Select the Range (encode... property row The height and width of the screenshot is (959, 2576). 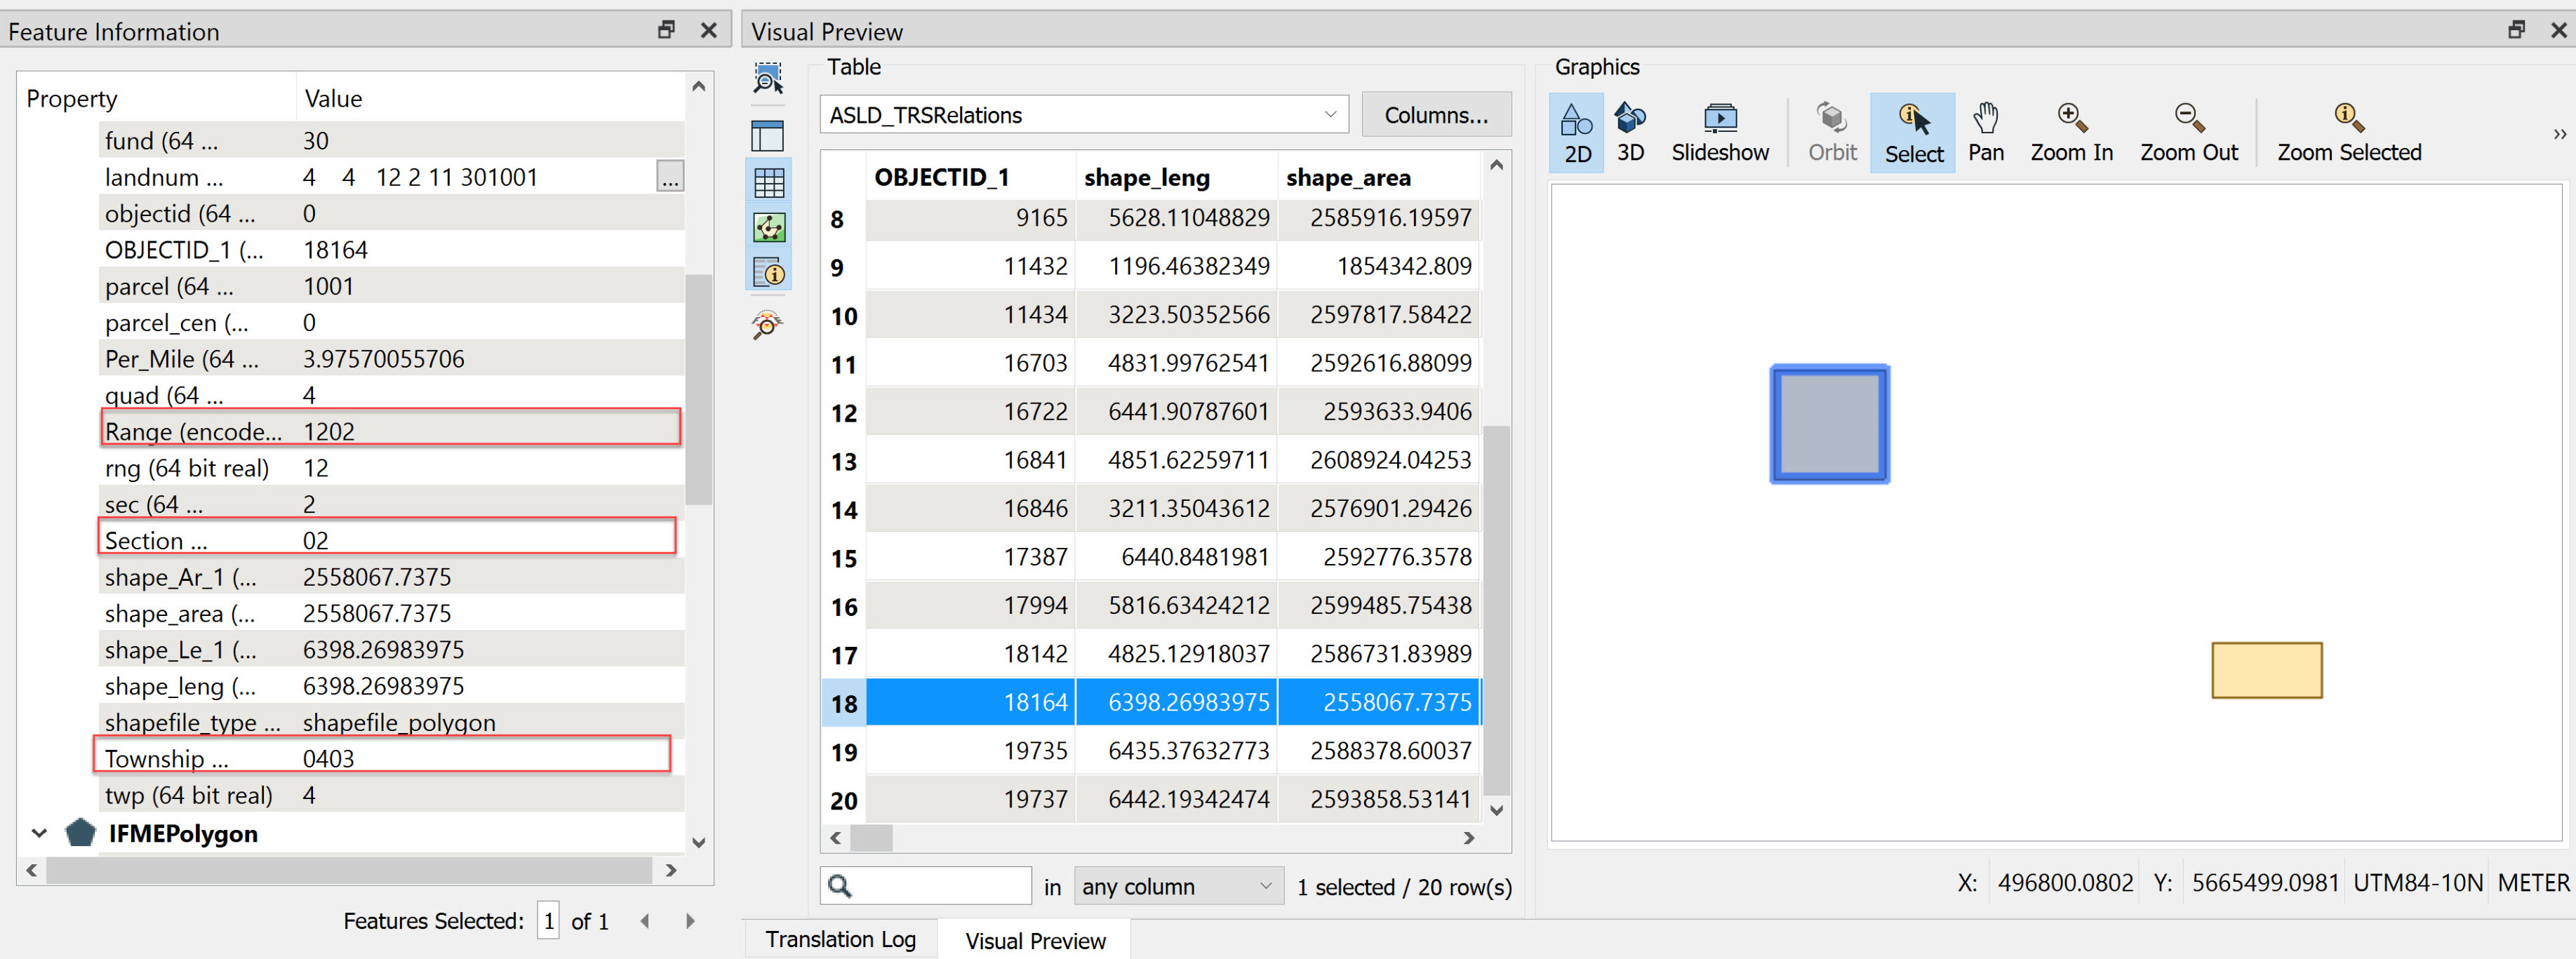click(x=392, y=432)
